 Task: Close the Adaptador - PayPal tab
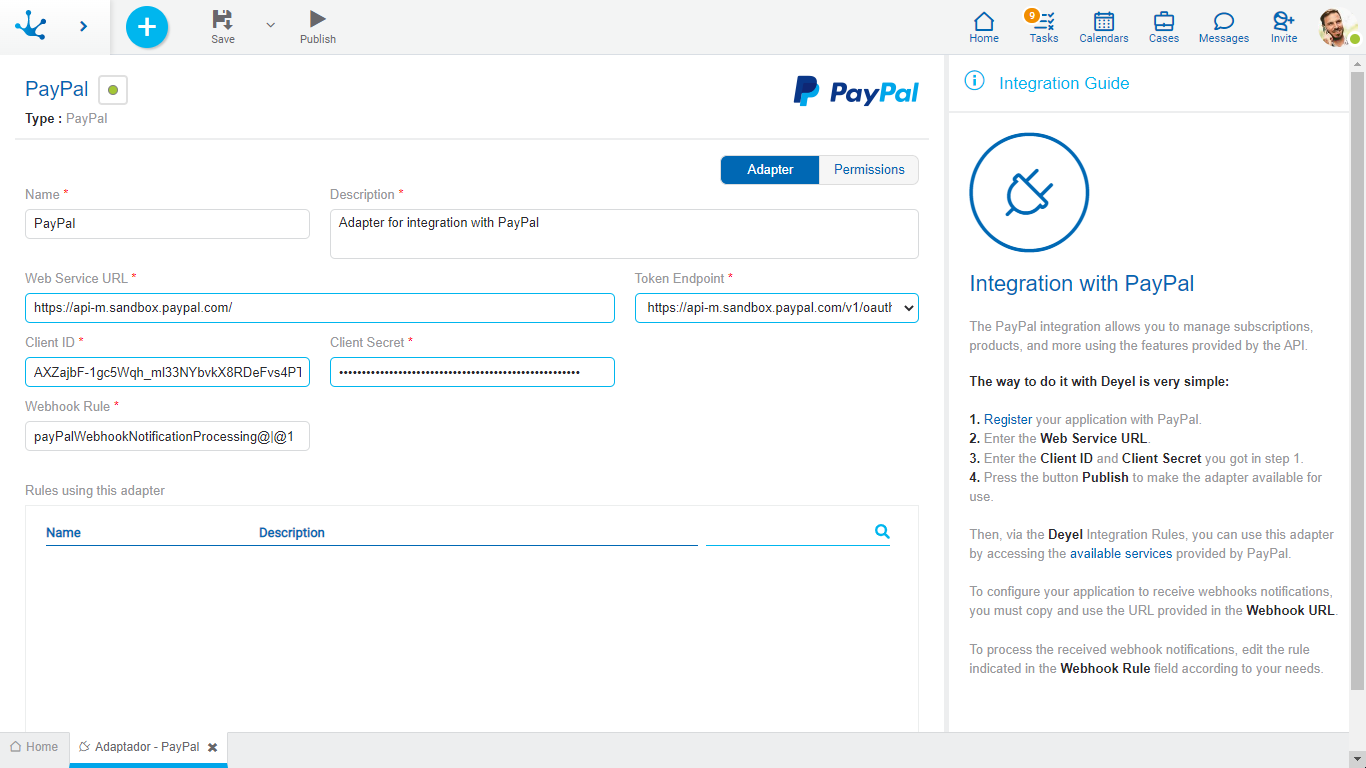tap(212, 746)
